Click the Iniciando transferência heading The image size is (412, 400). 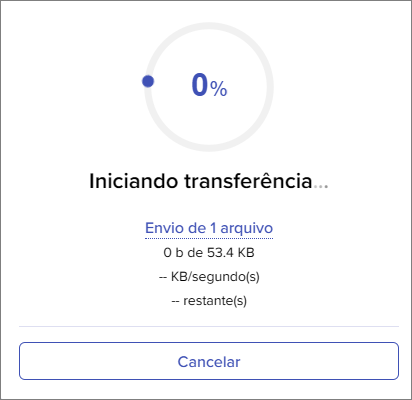(x=209, y=181)
